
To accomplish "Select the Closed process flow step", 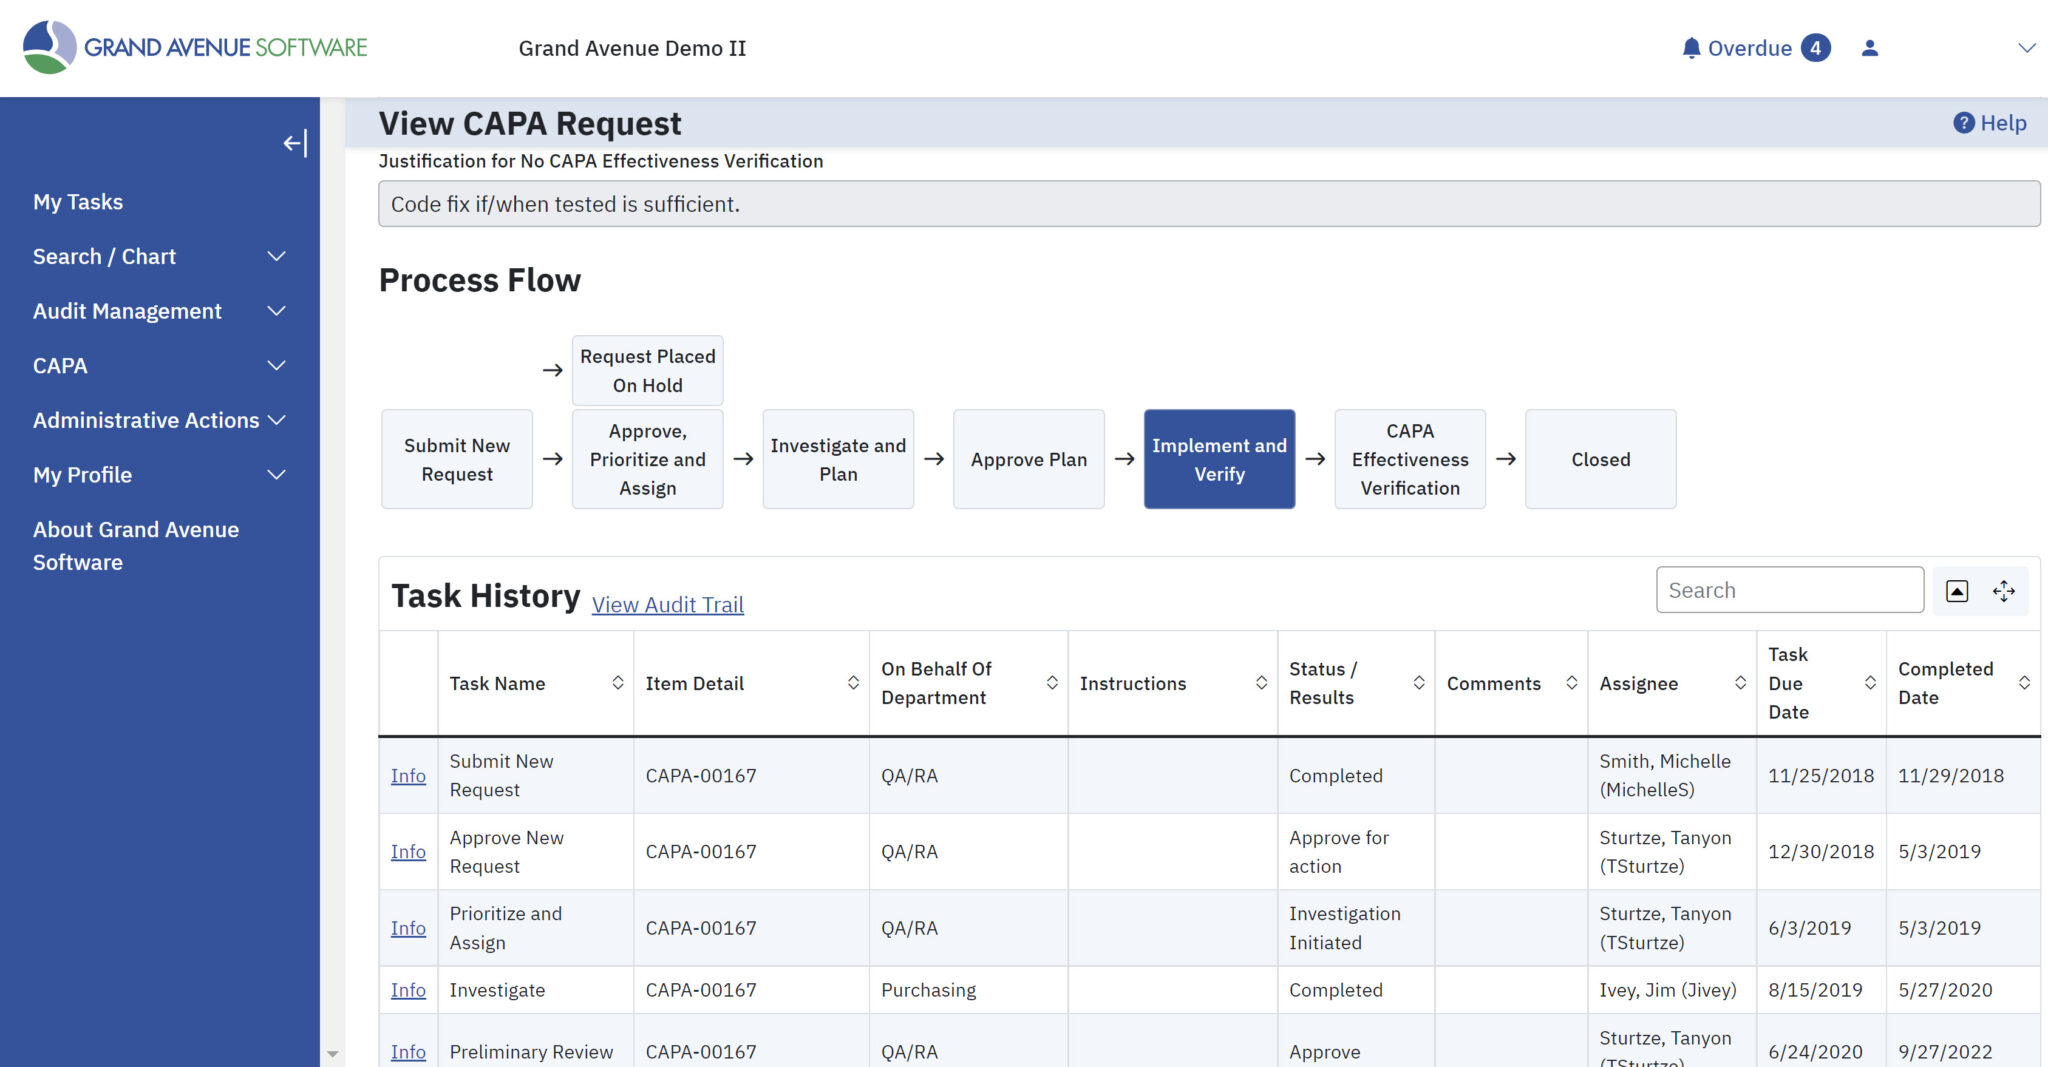I will (1600, 459).
